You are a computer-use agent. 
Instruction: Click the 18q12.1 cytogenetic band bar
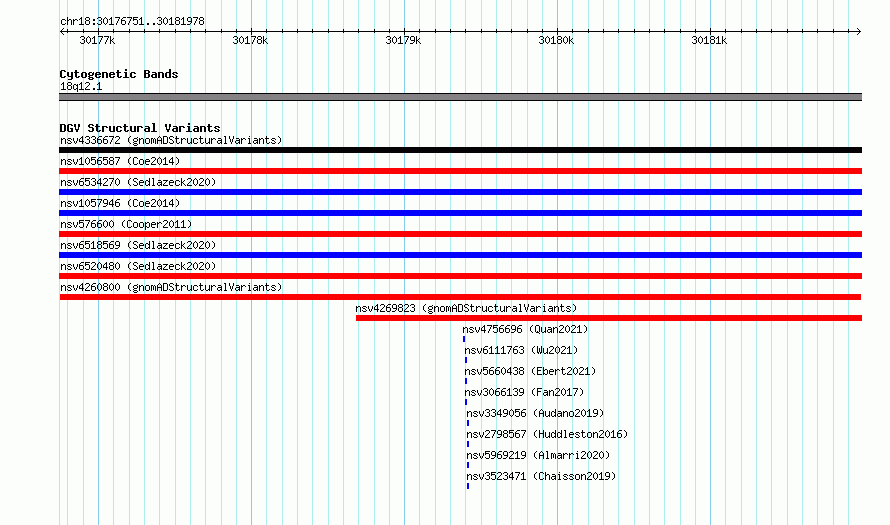click(x=460, y=97)
